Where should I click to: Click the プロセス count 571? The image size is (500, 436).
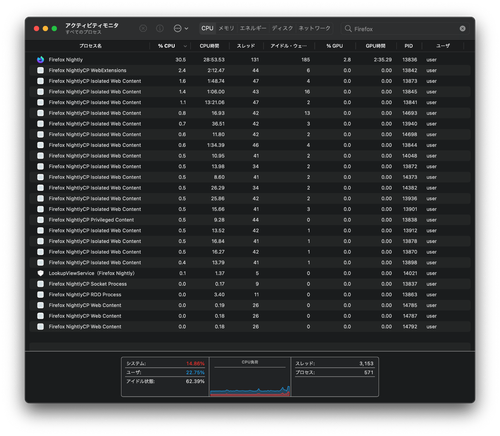click(369, 372)
